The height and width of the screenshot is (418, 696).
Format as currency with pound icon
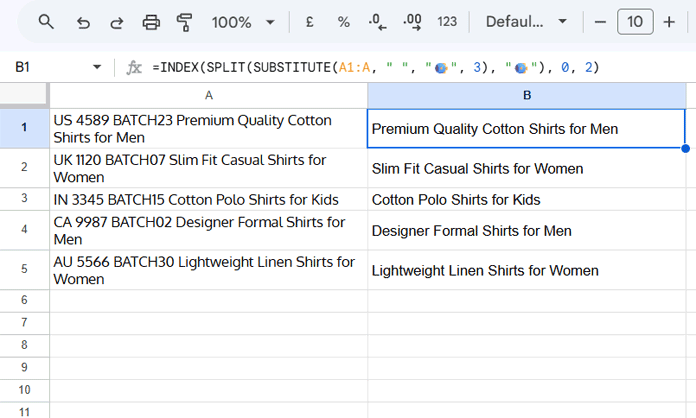pos(309,22)
